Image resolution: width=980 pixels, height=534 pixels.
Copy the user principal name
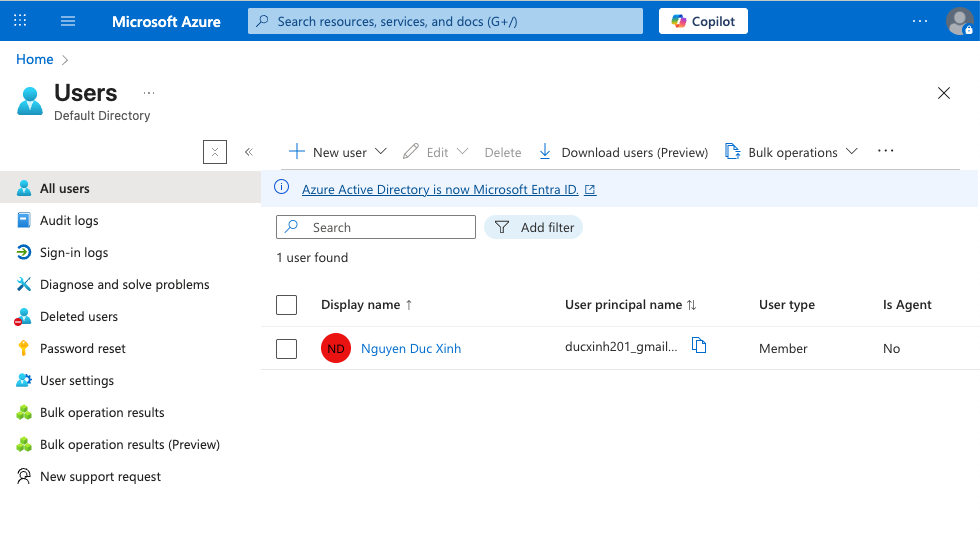click(x=699, y=345)
